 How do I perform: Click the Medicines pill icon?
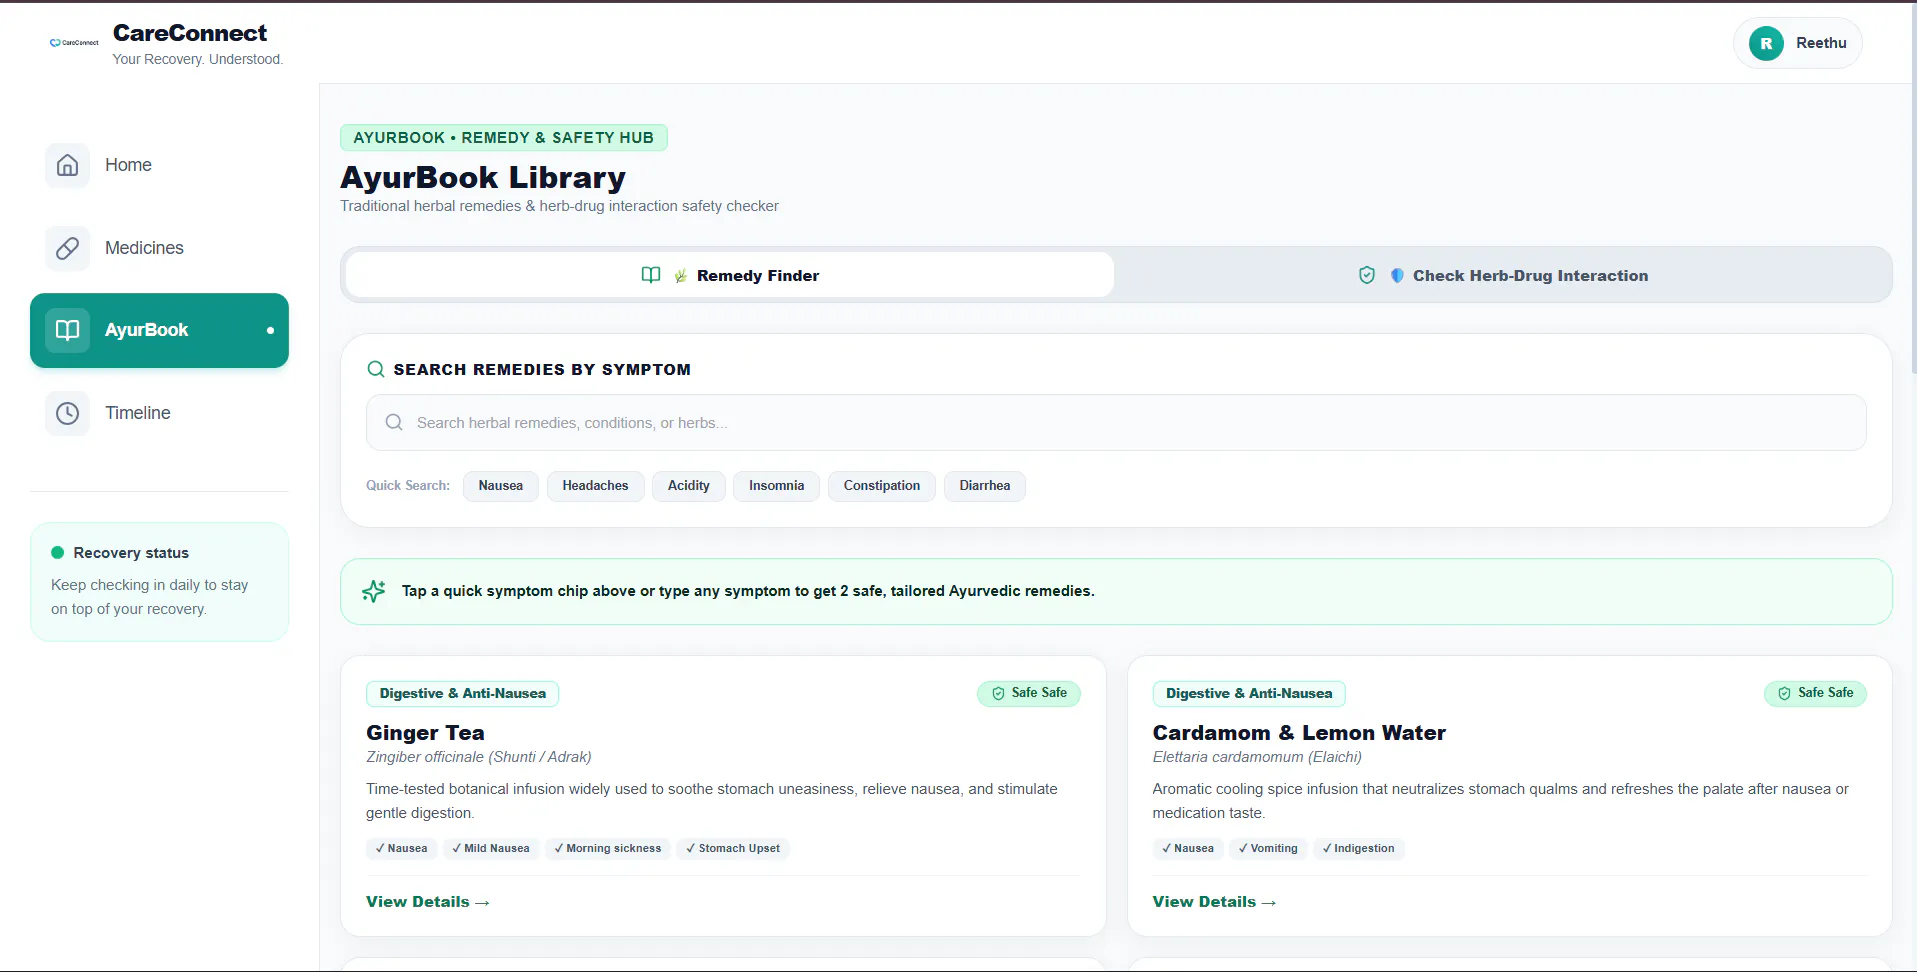pos(67,248)
